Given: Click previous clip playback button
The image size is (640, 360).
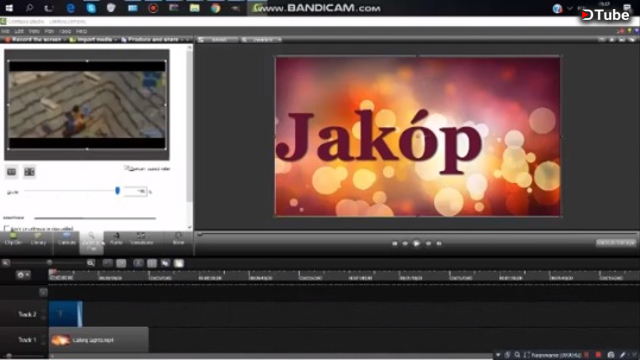Looking at the screenshot, I should [x=394, y=243].
